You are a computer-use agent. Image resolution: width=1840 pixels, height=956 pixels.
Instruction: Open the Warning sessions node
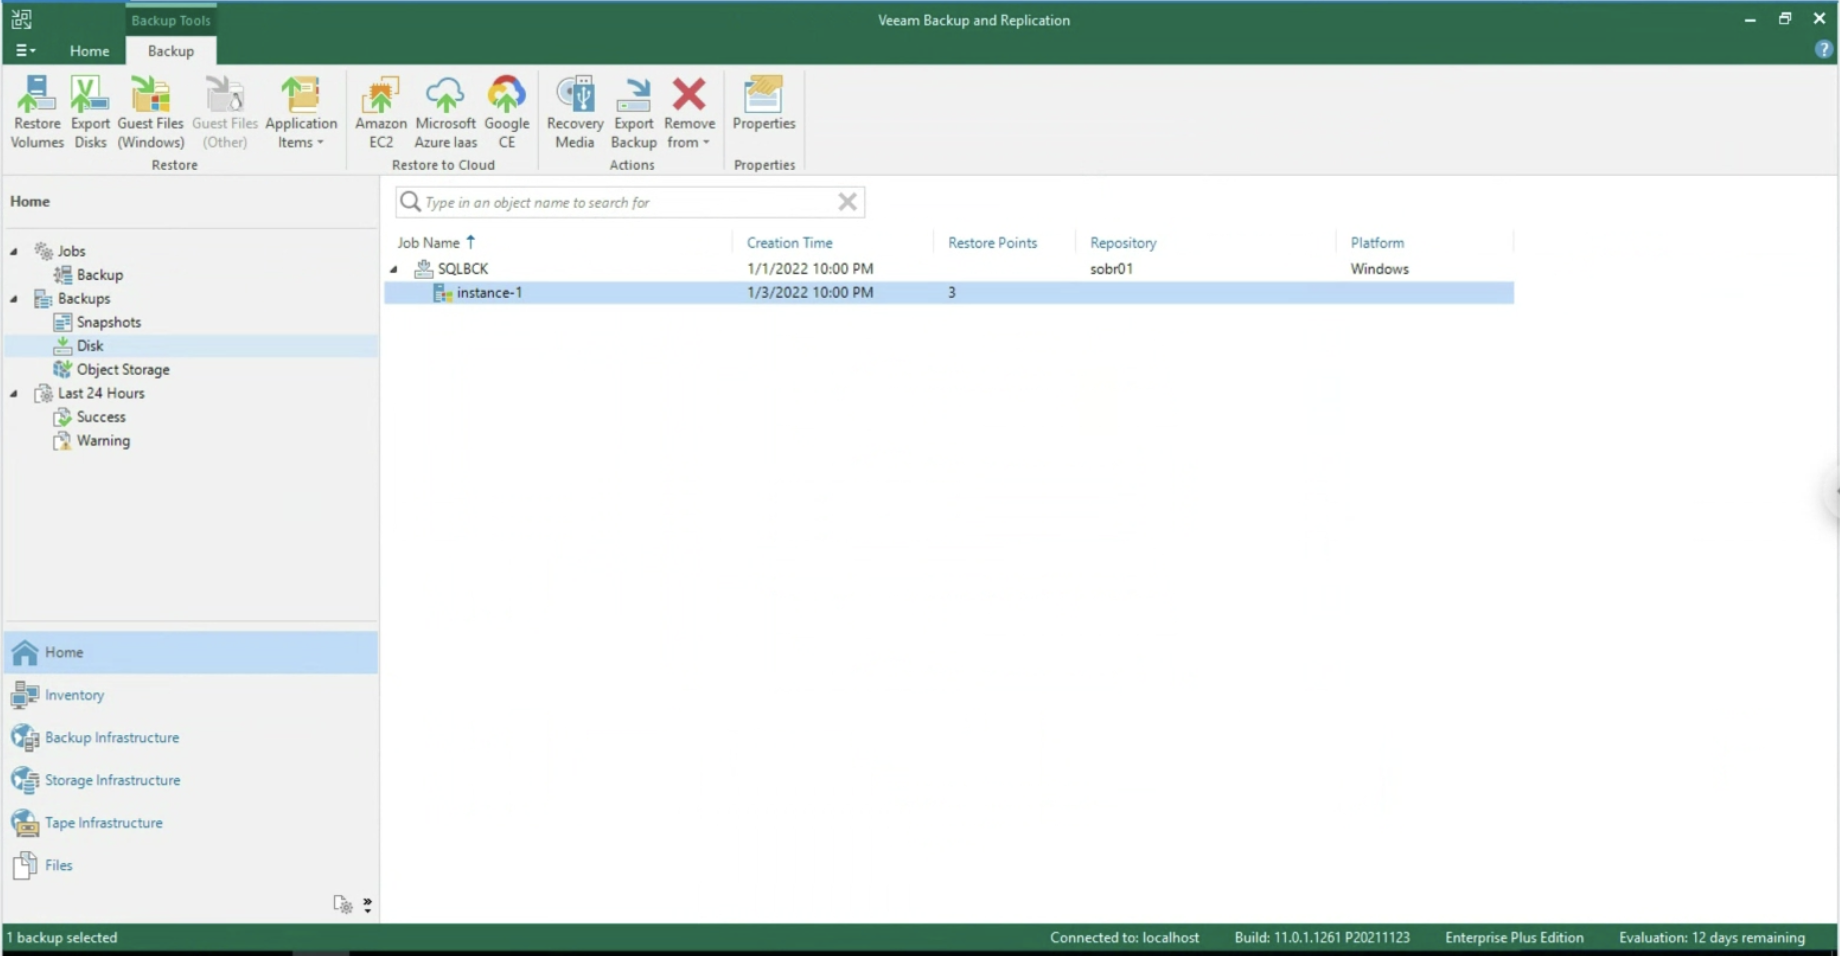pos(103,441)
